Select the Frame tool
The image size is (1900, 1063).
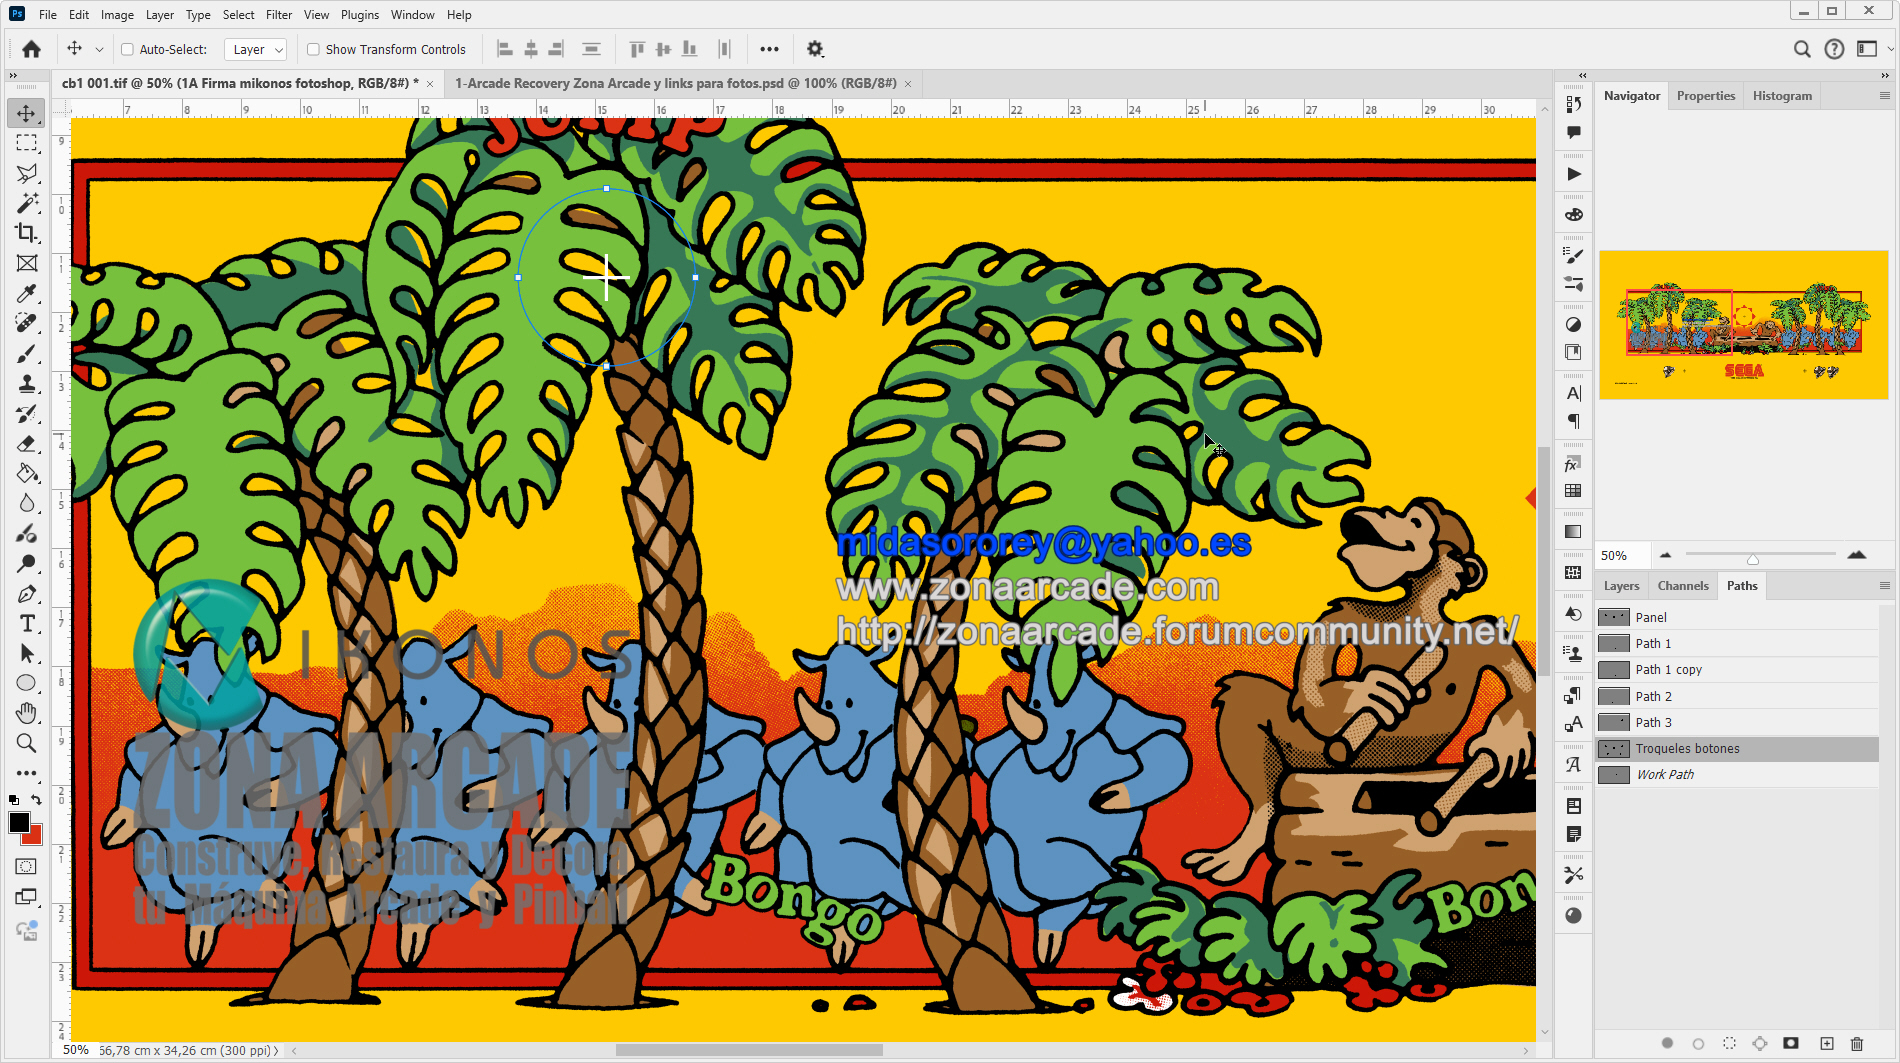(x=27, y=263)
